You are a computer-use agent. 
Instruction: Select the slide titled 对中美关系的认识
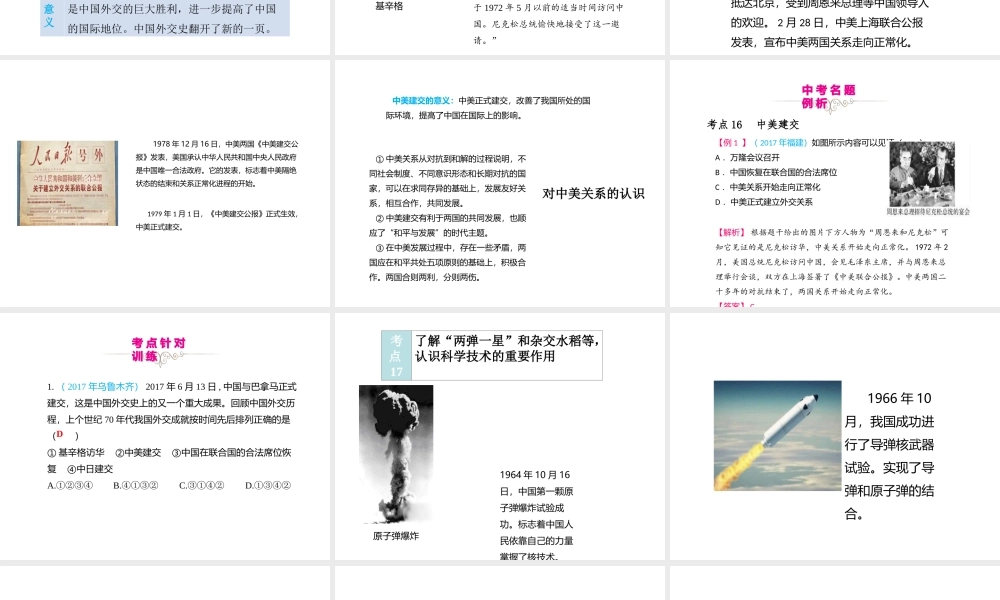click(x=499, y=183)
